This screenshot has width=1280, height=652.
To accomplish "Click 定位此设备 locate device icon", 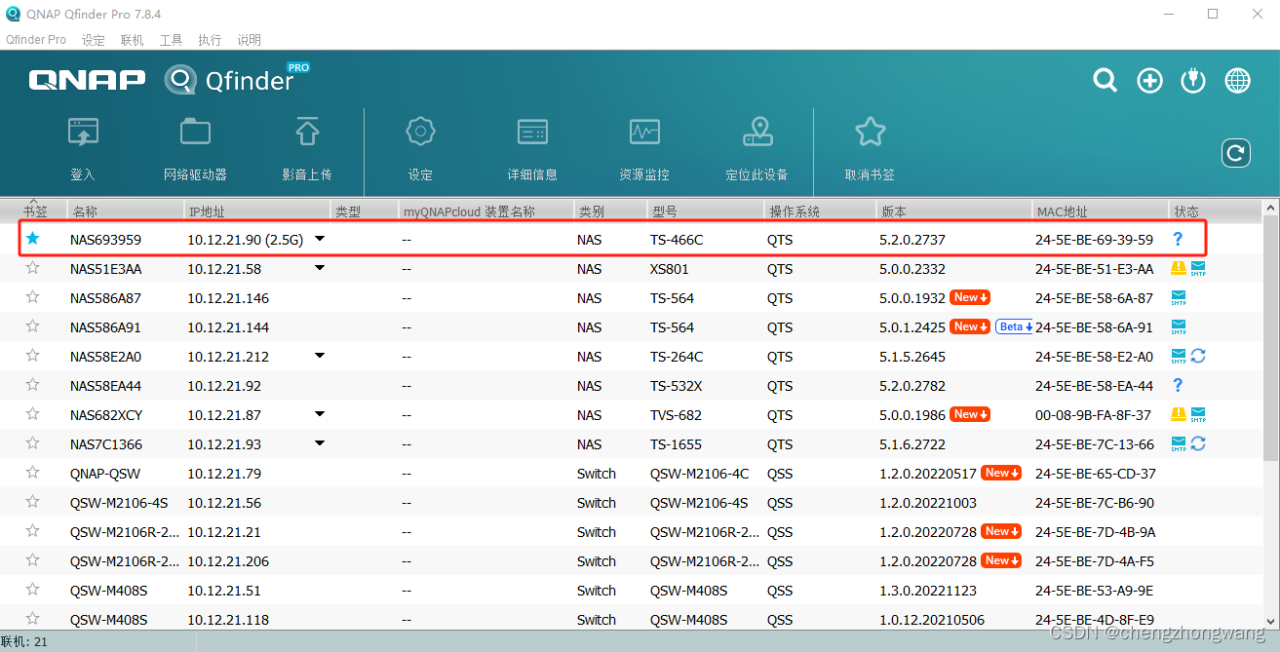I will tap(757, 134).
